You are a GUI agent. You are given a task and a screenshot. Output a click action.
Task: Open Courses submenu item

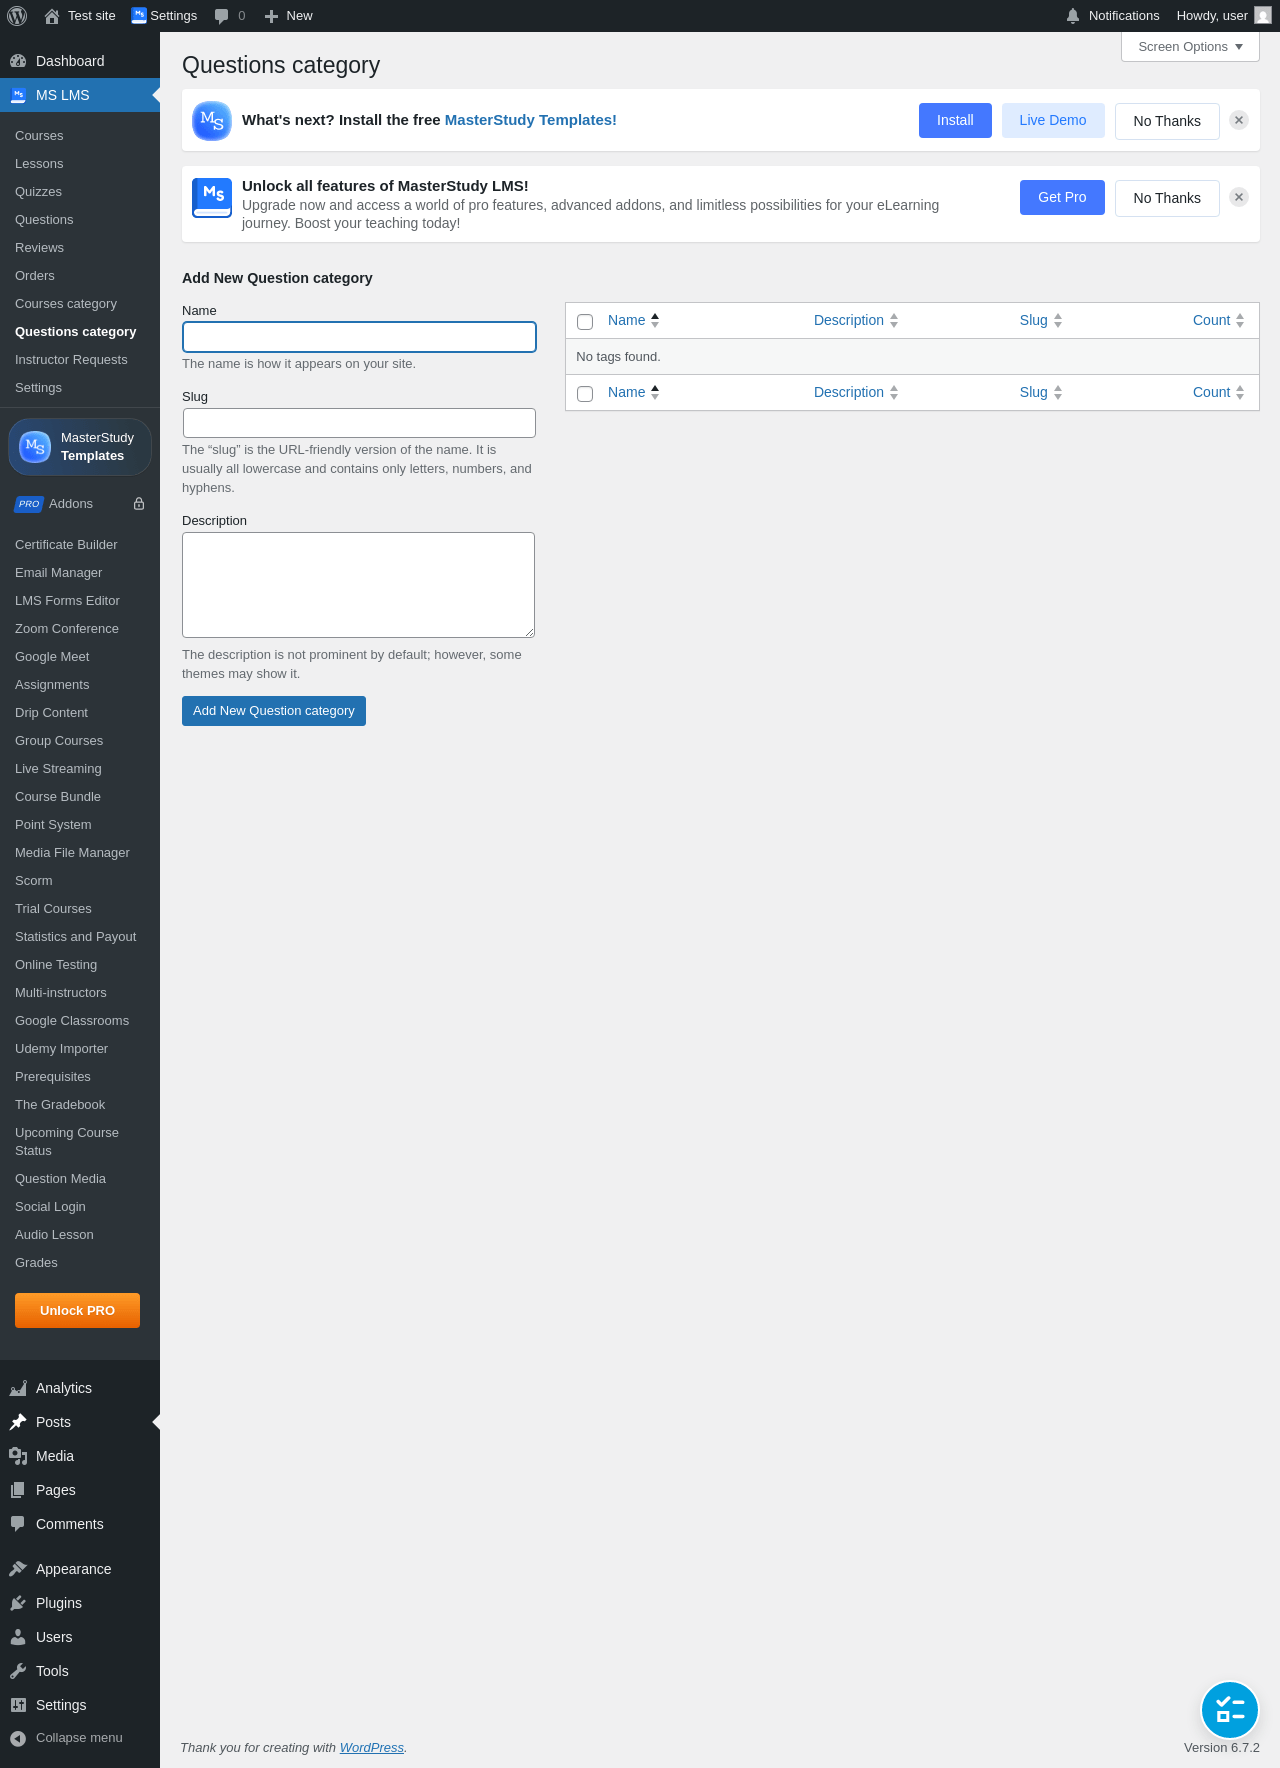39,136
